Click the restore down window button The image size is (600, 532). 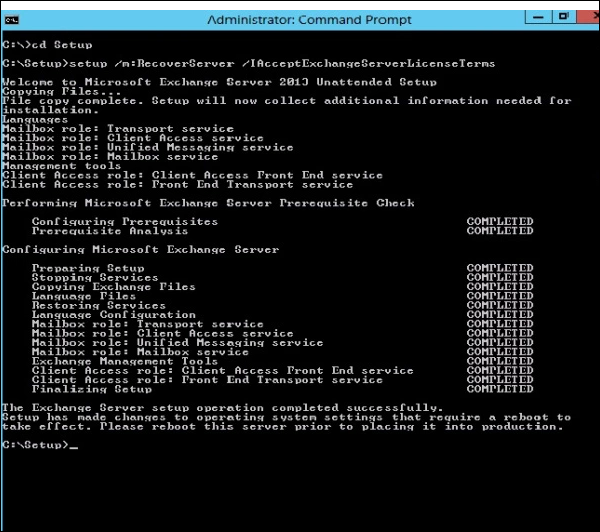pos(564,17)
